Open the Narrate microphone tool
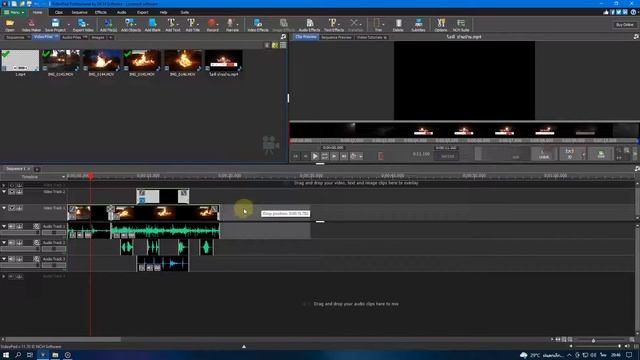640x360 pixels. pos(231,25)
